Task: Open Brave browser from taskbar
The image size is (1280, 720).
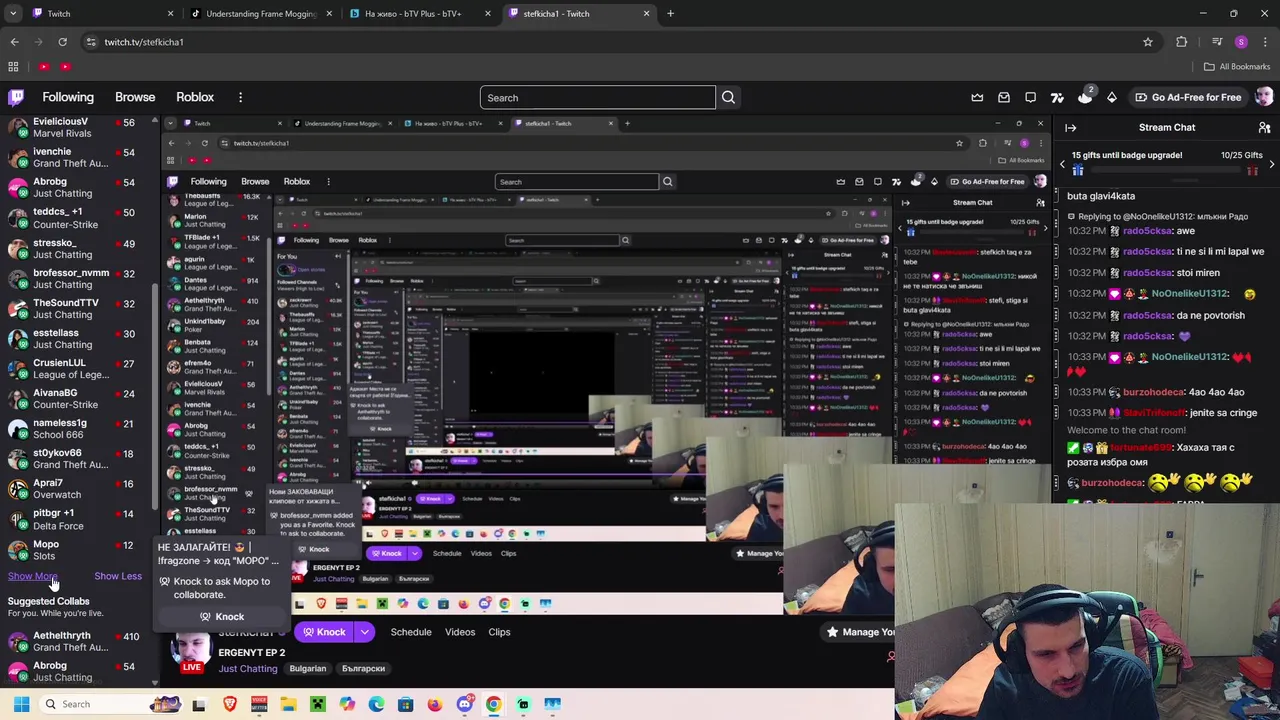Action: click(230, 704)
